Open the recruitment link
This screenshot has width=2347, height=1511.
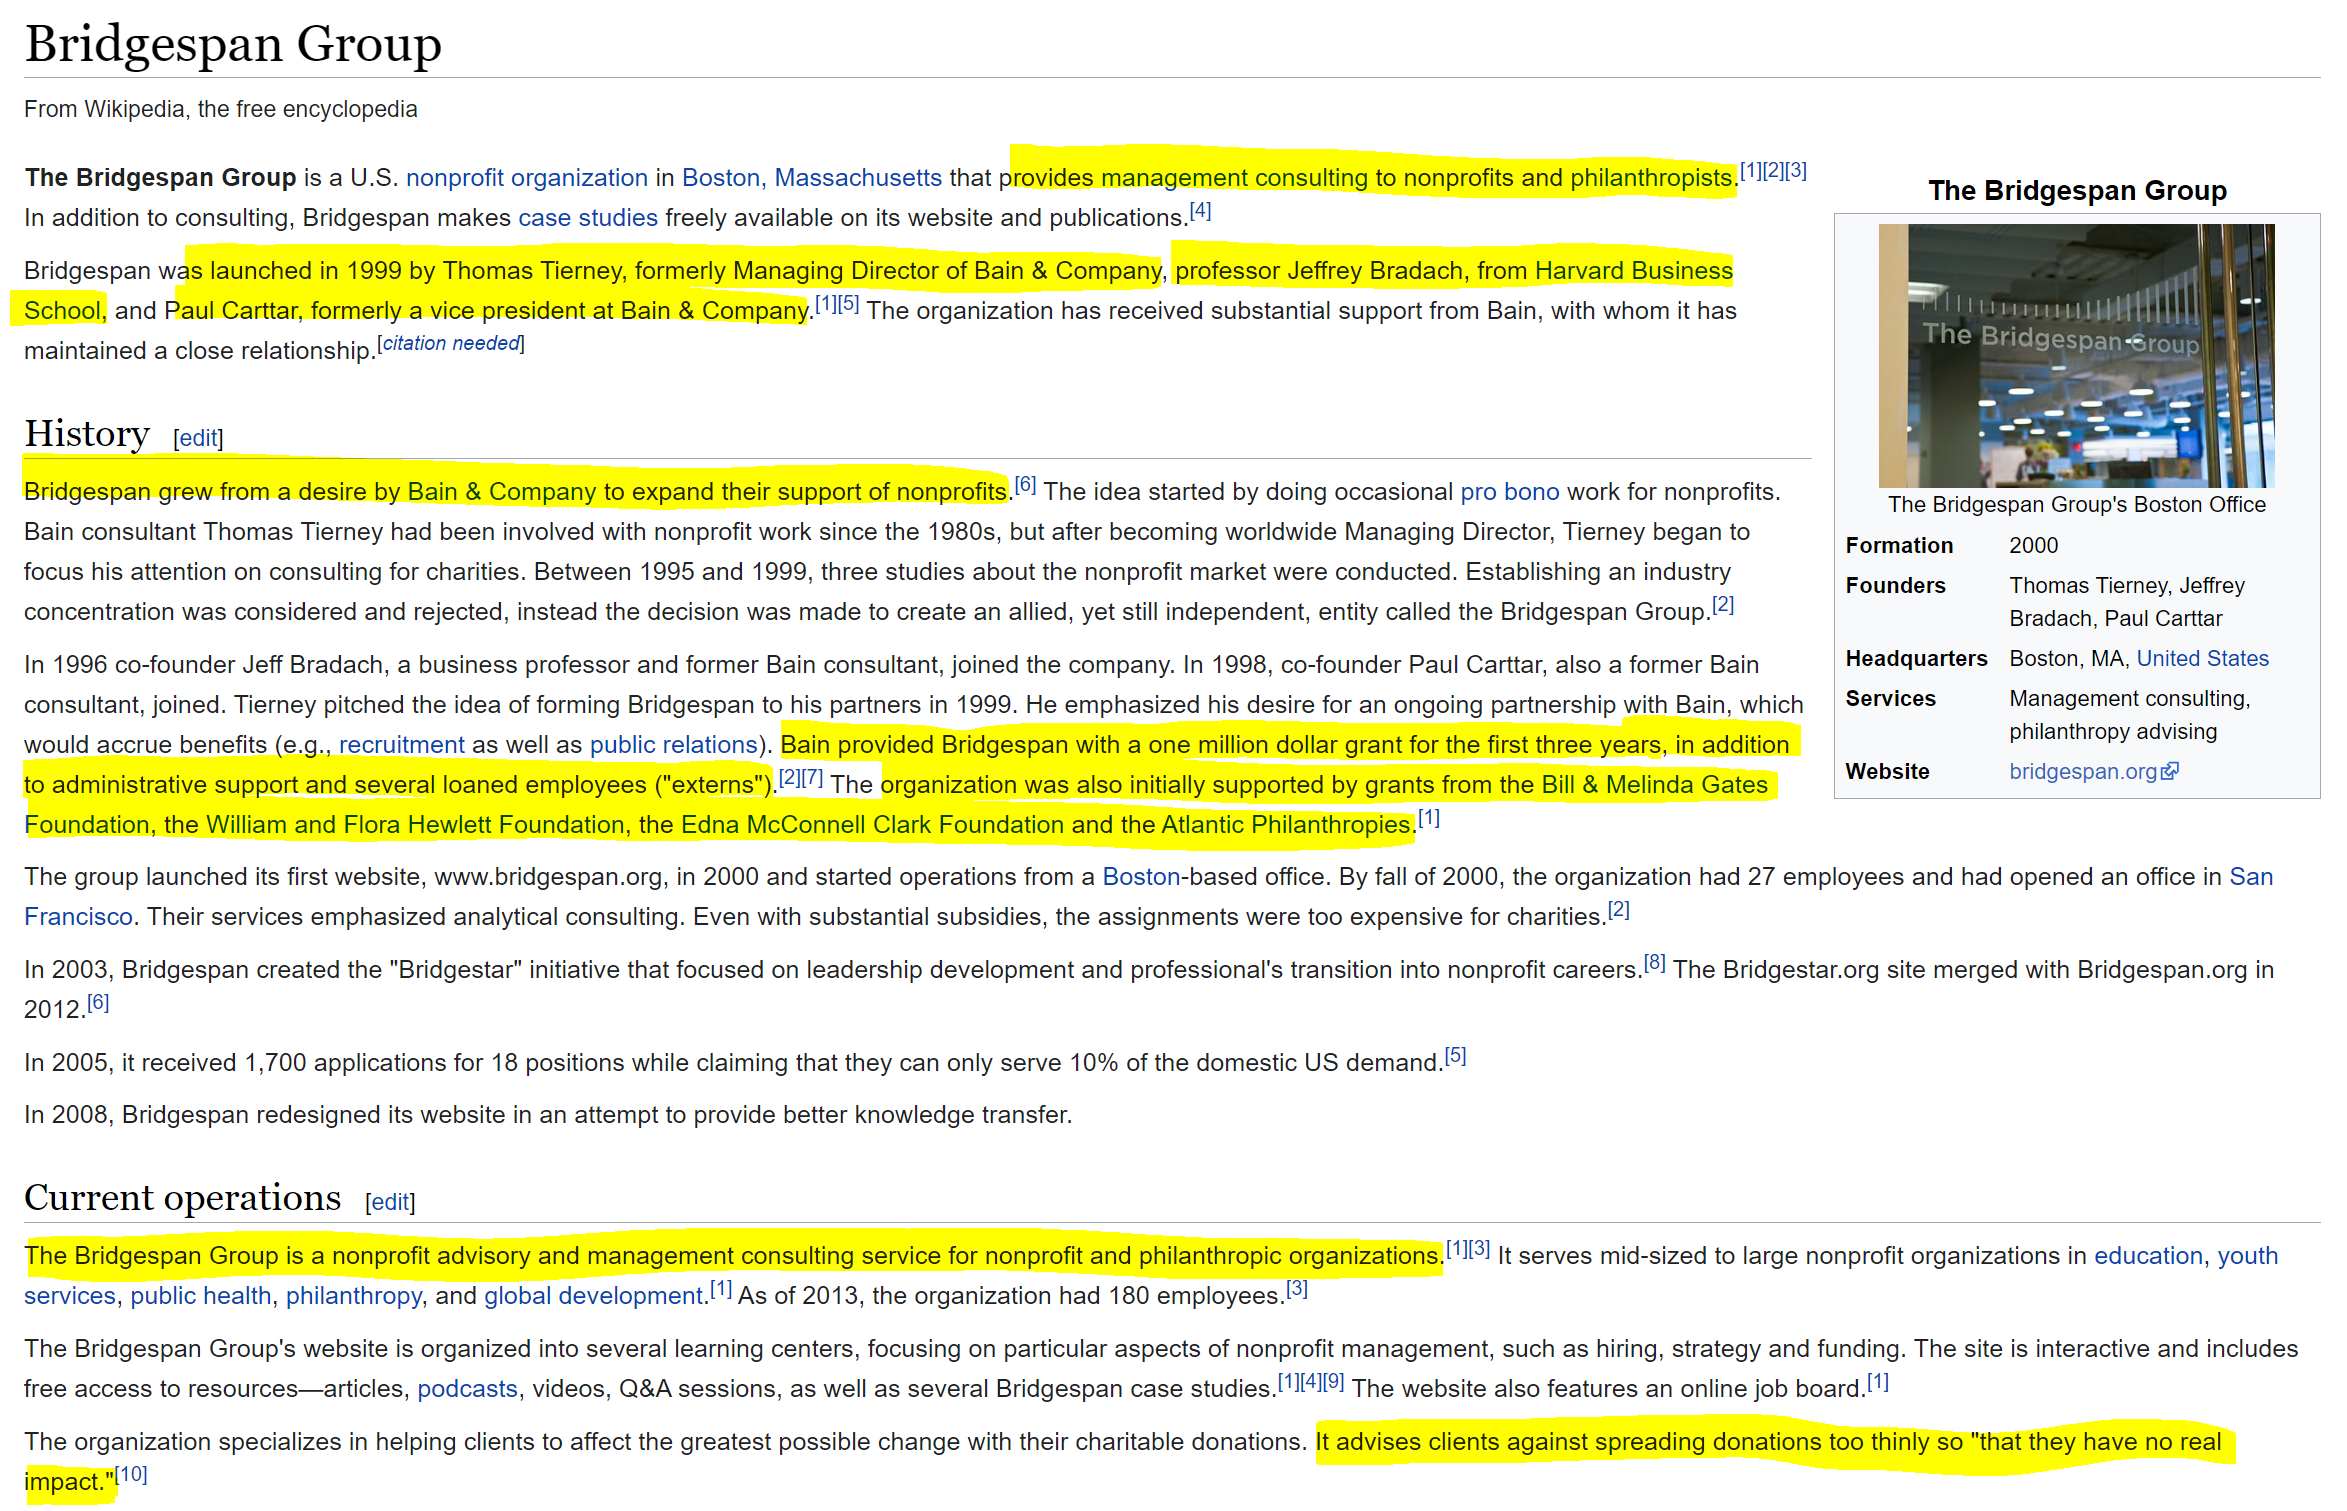click(401, 744)
